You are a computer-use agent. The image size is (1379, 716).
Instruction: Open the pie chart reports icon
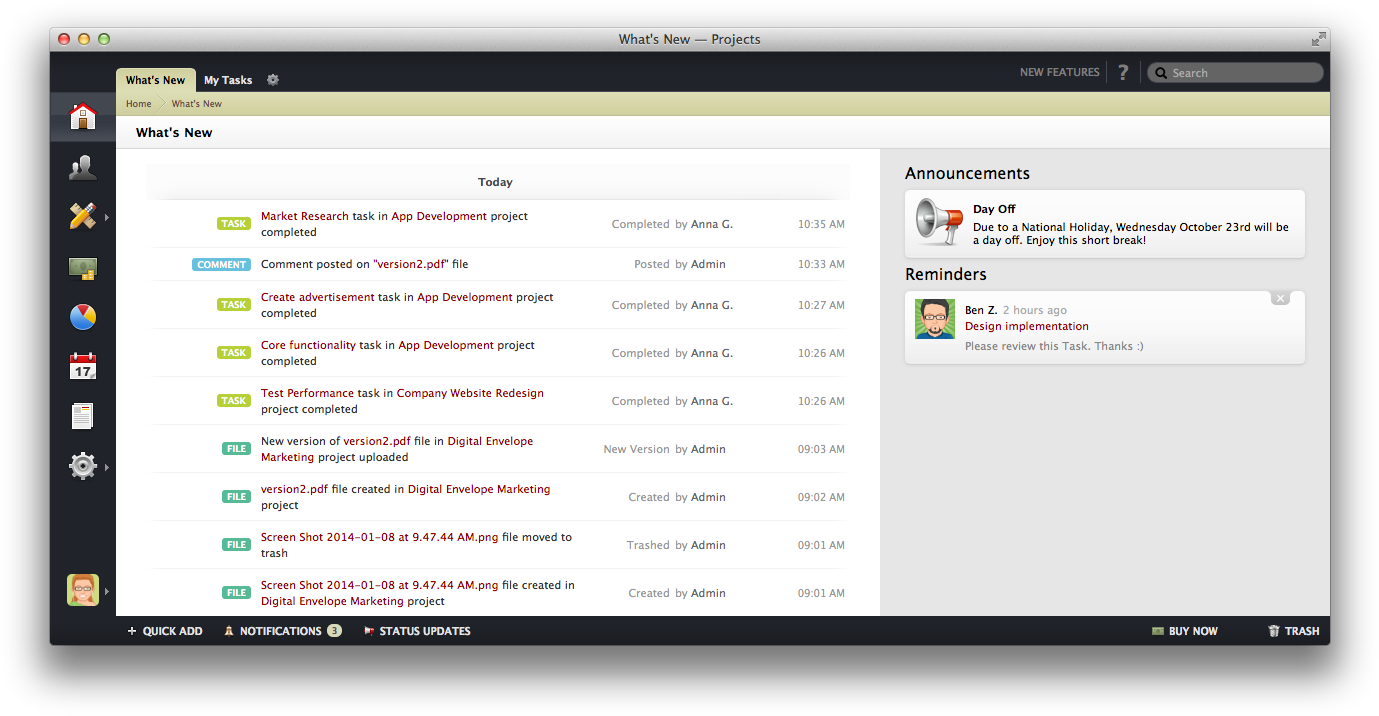pyautogui.click(x=82, y=316)
